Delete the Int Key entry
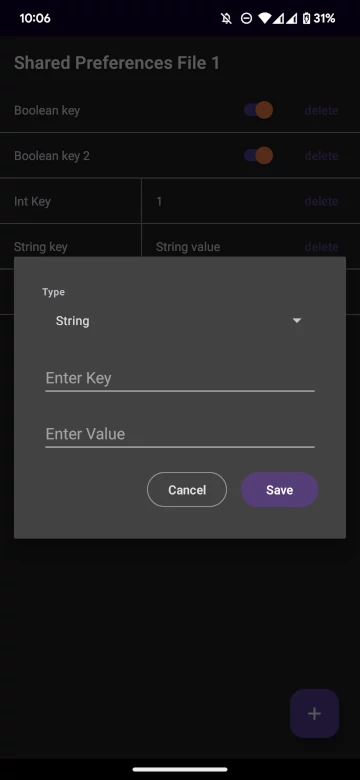Viewport: 360px width, 780px height. pyautogui.click(x=321, y=201)
